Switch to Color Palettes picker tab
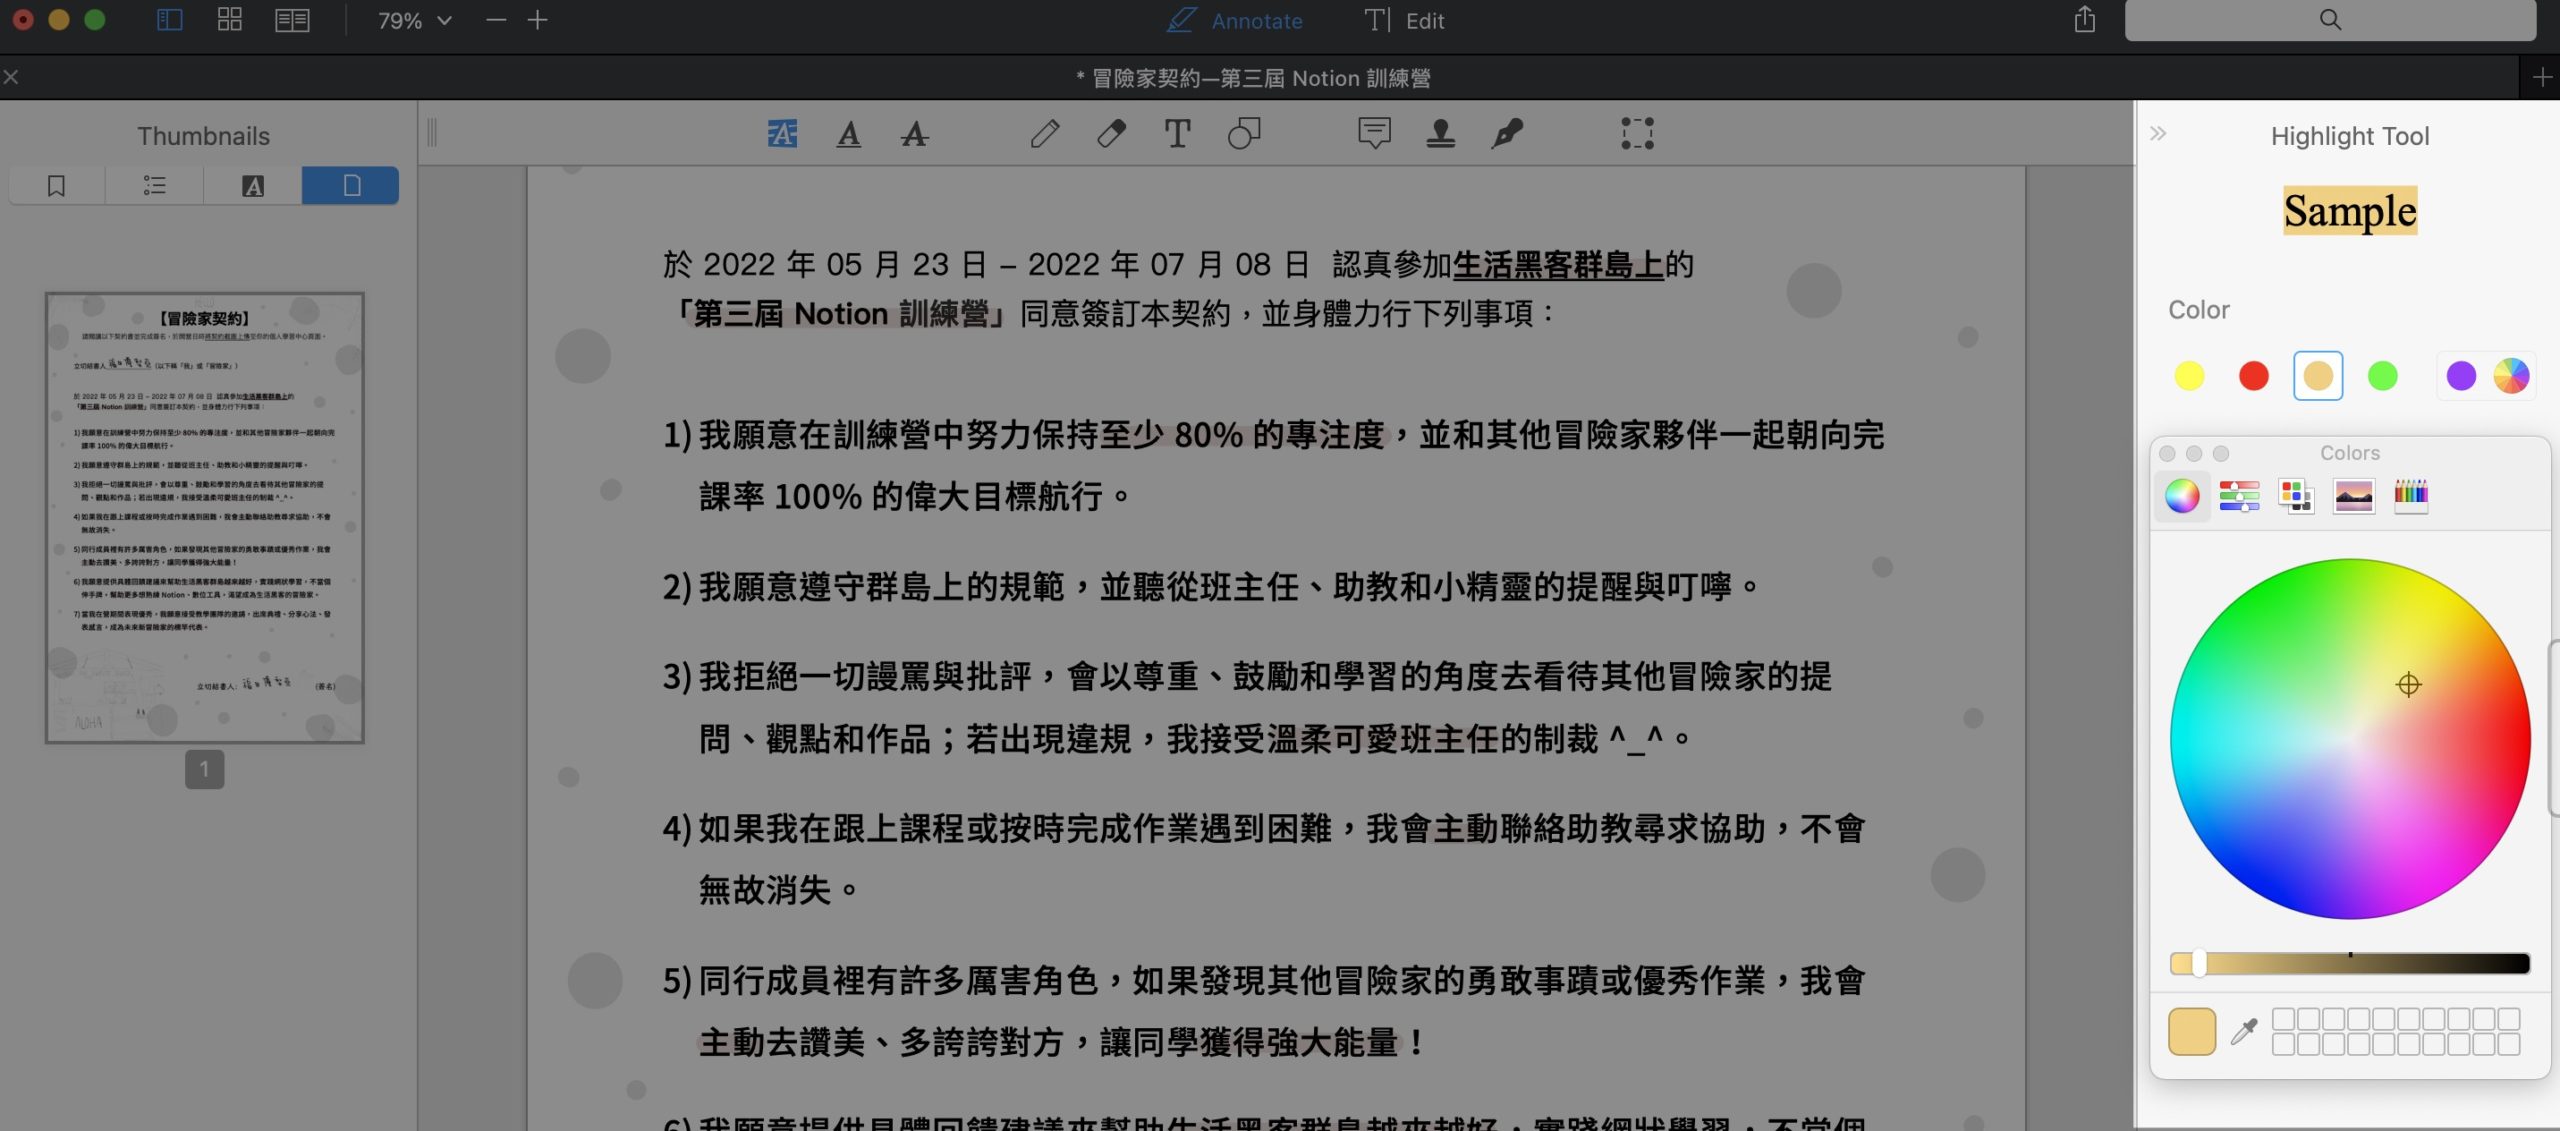Image resolution: width=2560 pixels, height=1131 pixels. pyautogui.click(x=2296, y=495)
